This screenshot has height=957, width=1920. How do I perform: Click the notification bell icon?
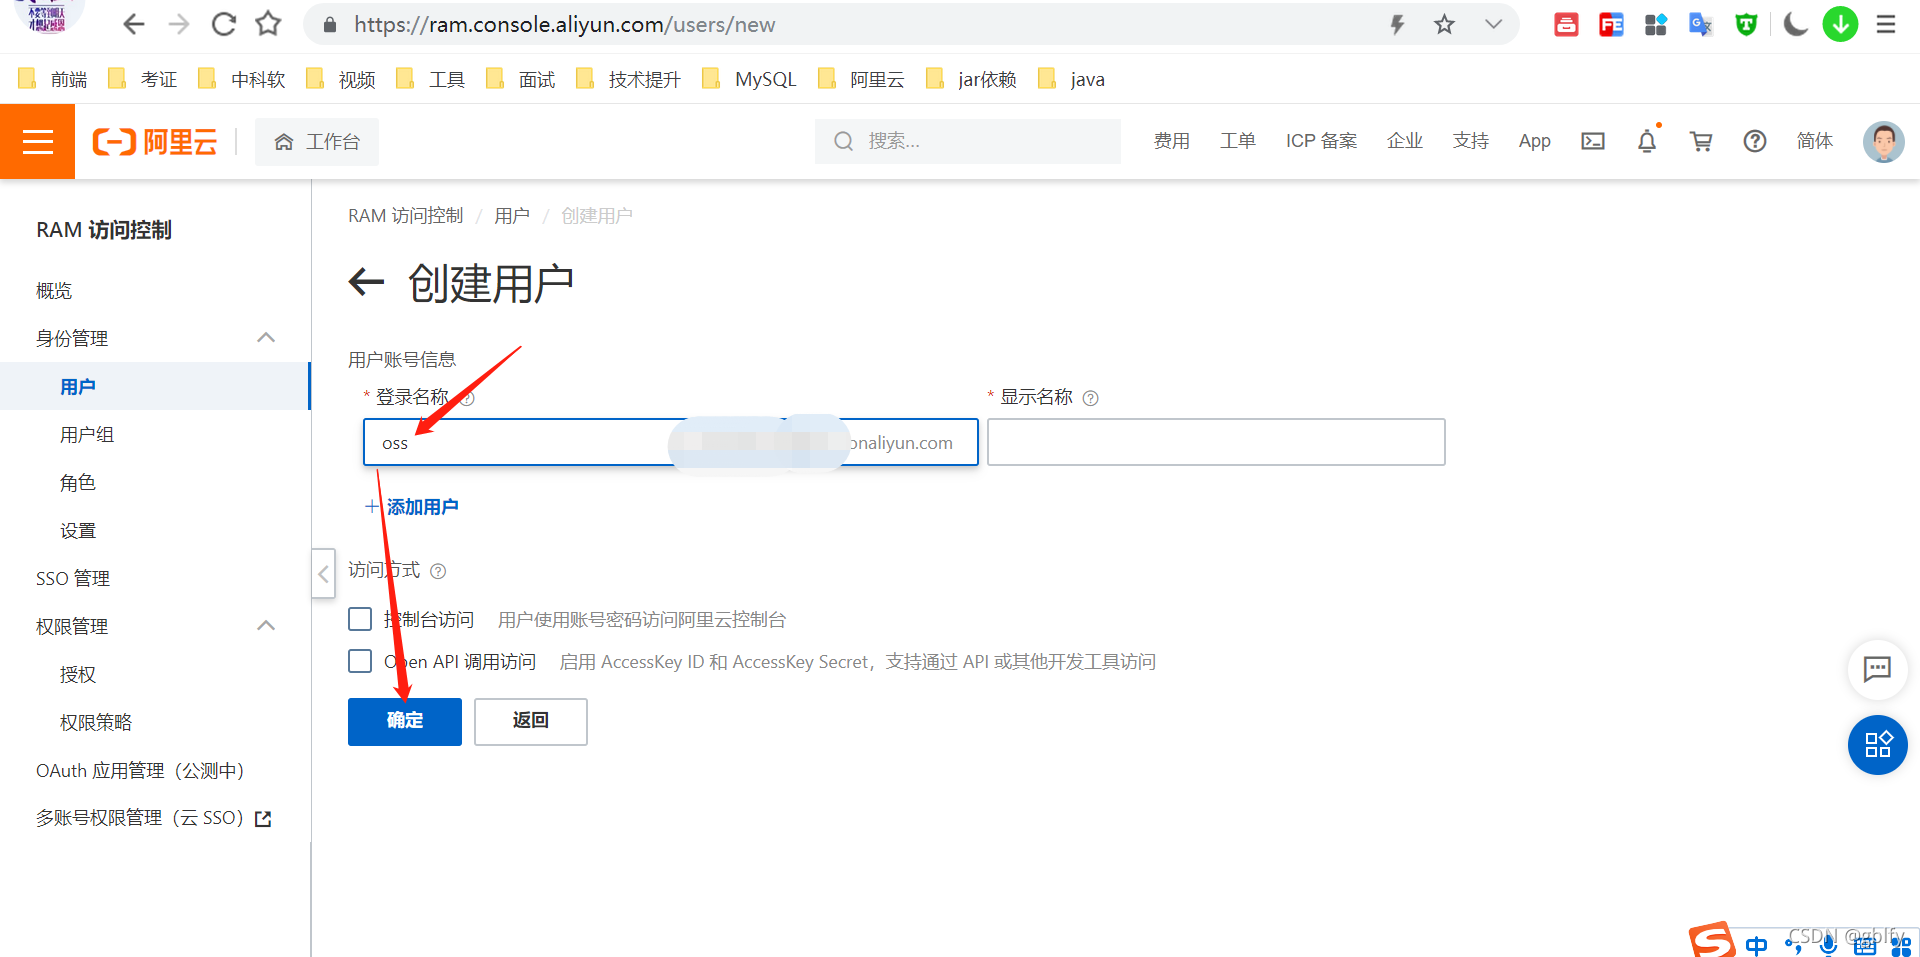[x=1647, y=141]
